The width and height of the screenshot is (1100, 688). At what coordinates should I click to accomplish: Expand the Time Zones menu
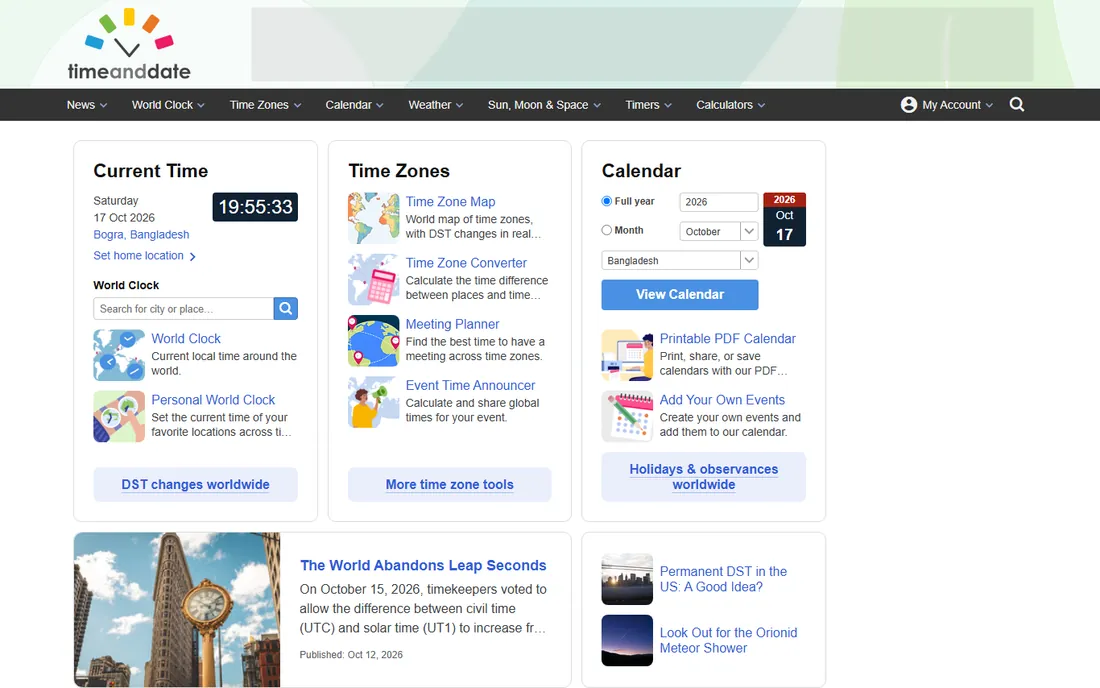(x=265, y=104)
